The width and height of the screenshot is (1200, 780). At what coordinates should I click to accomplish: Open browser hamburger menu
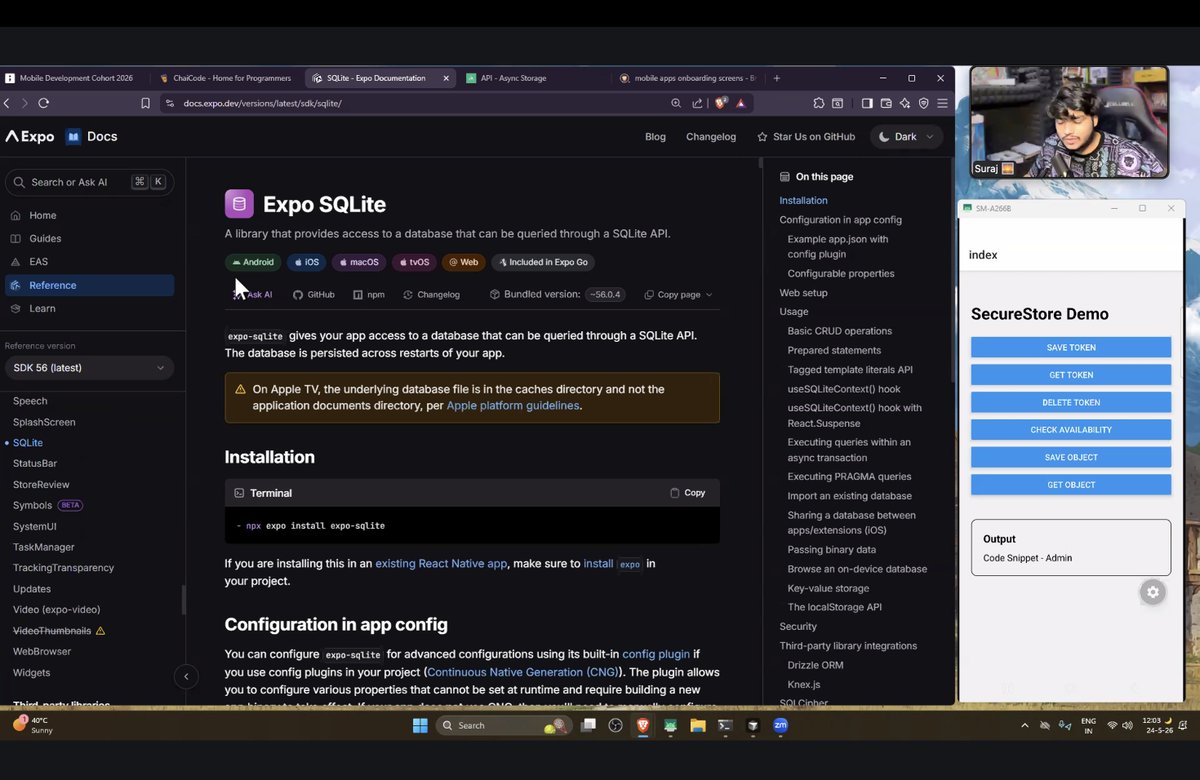(942, 103)
